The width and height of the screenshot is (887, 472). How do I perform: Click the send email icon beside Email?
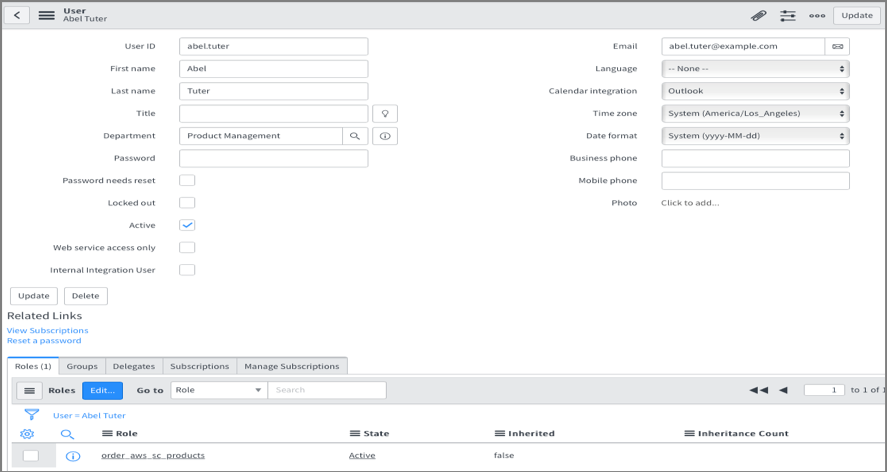837,46
